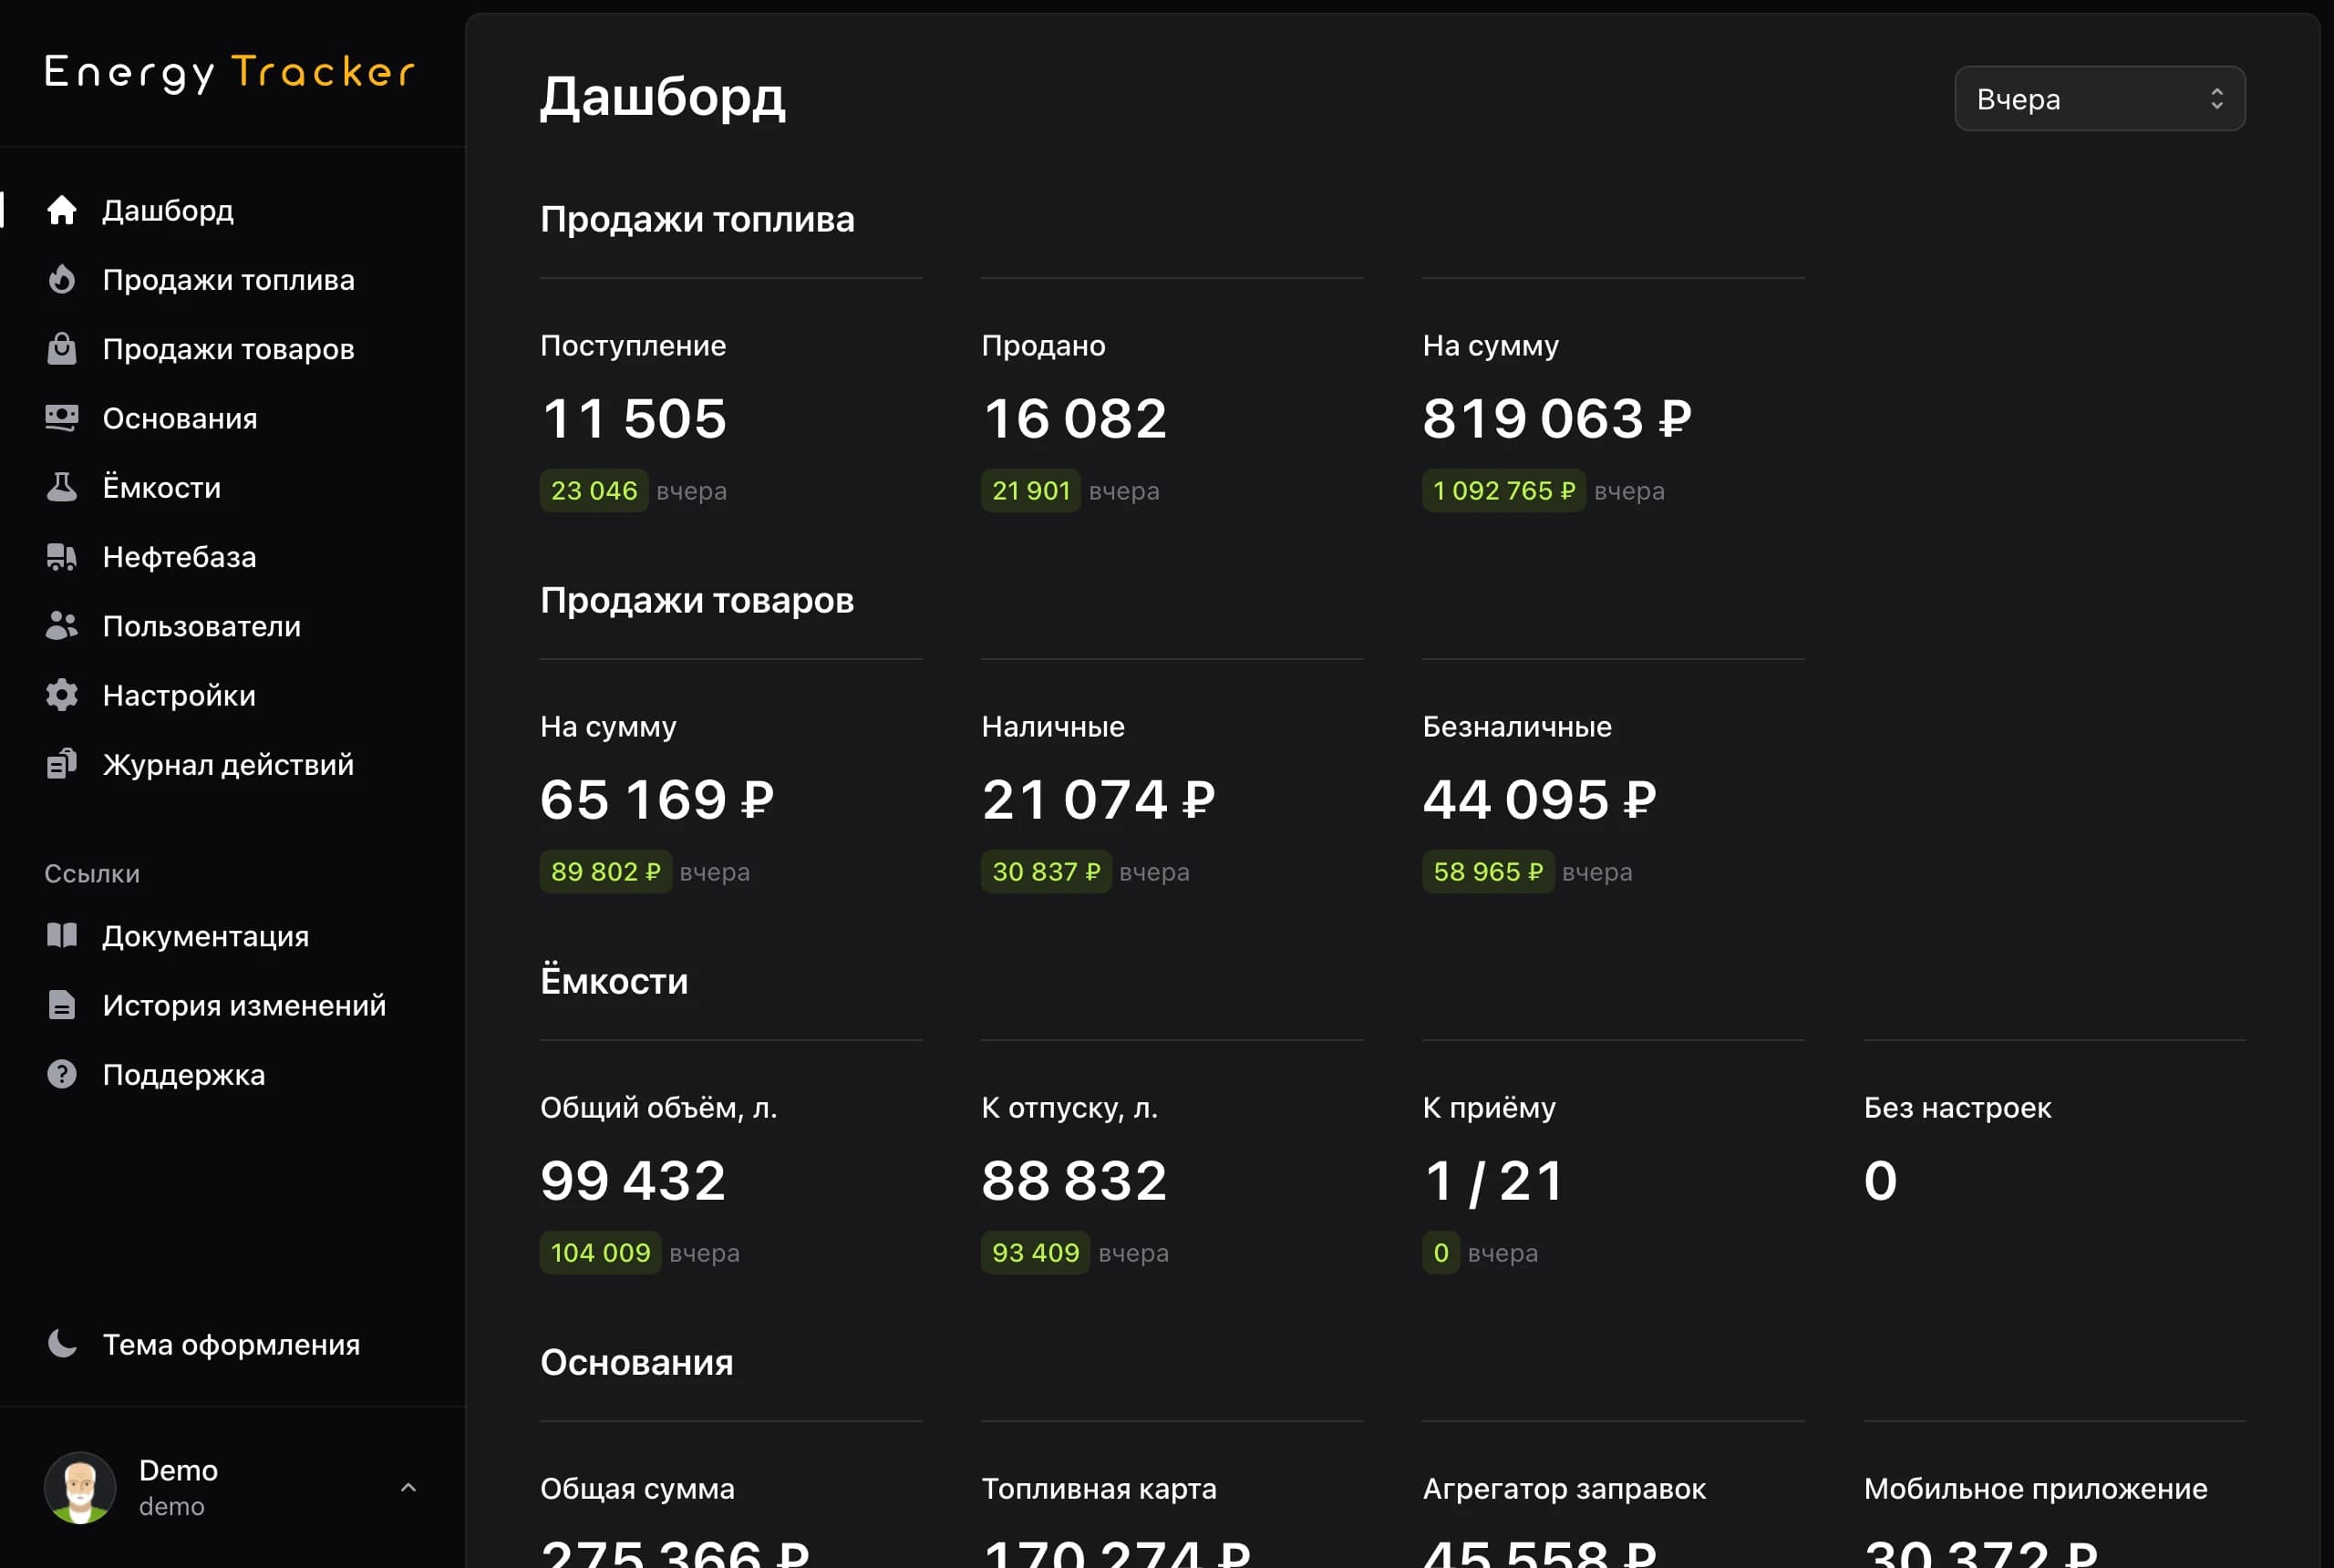Image resolution: width=2334 pixels, height=1568 pixels.
Task: Click the 30 837 ₽ badge
Action: pos(1046,872)
